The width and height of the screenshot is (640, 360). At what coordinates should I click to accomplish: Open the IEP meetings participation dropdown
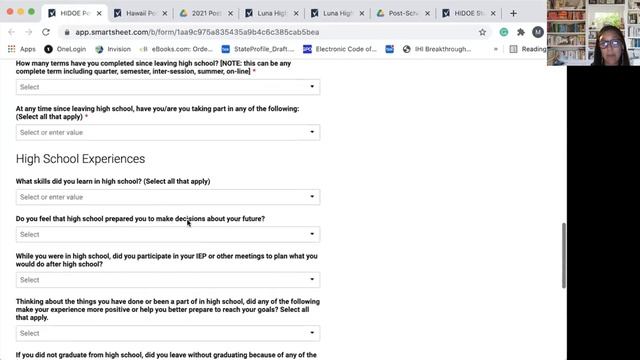(x=168, y=280)
